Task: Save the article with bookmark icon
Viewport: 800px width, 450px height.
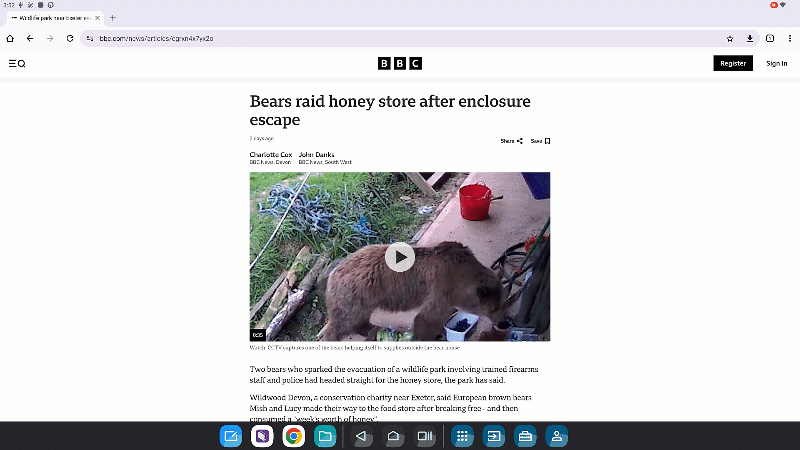Action: (x=541, y=141)
